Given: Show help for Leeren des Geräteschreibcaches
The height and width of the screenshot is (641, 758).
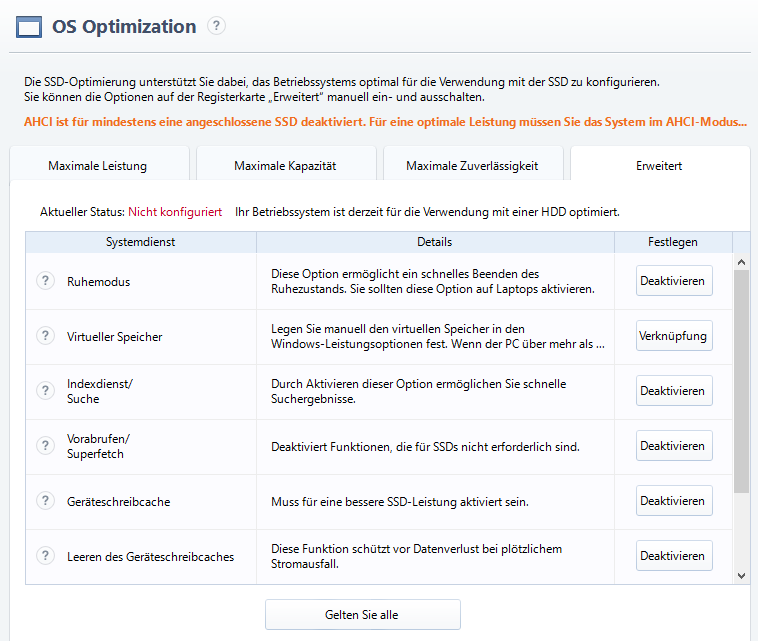Looking at the screenshot, I should 45,556.
